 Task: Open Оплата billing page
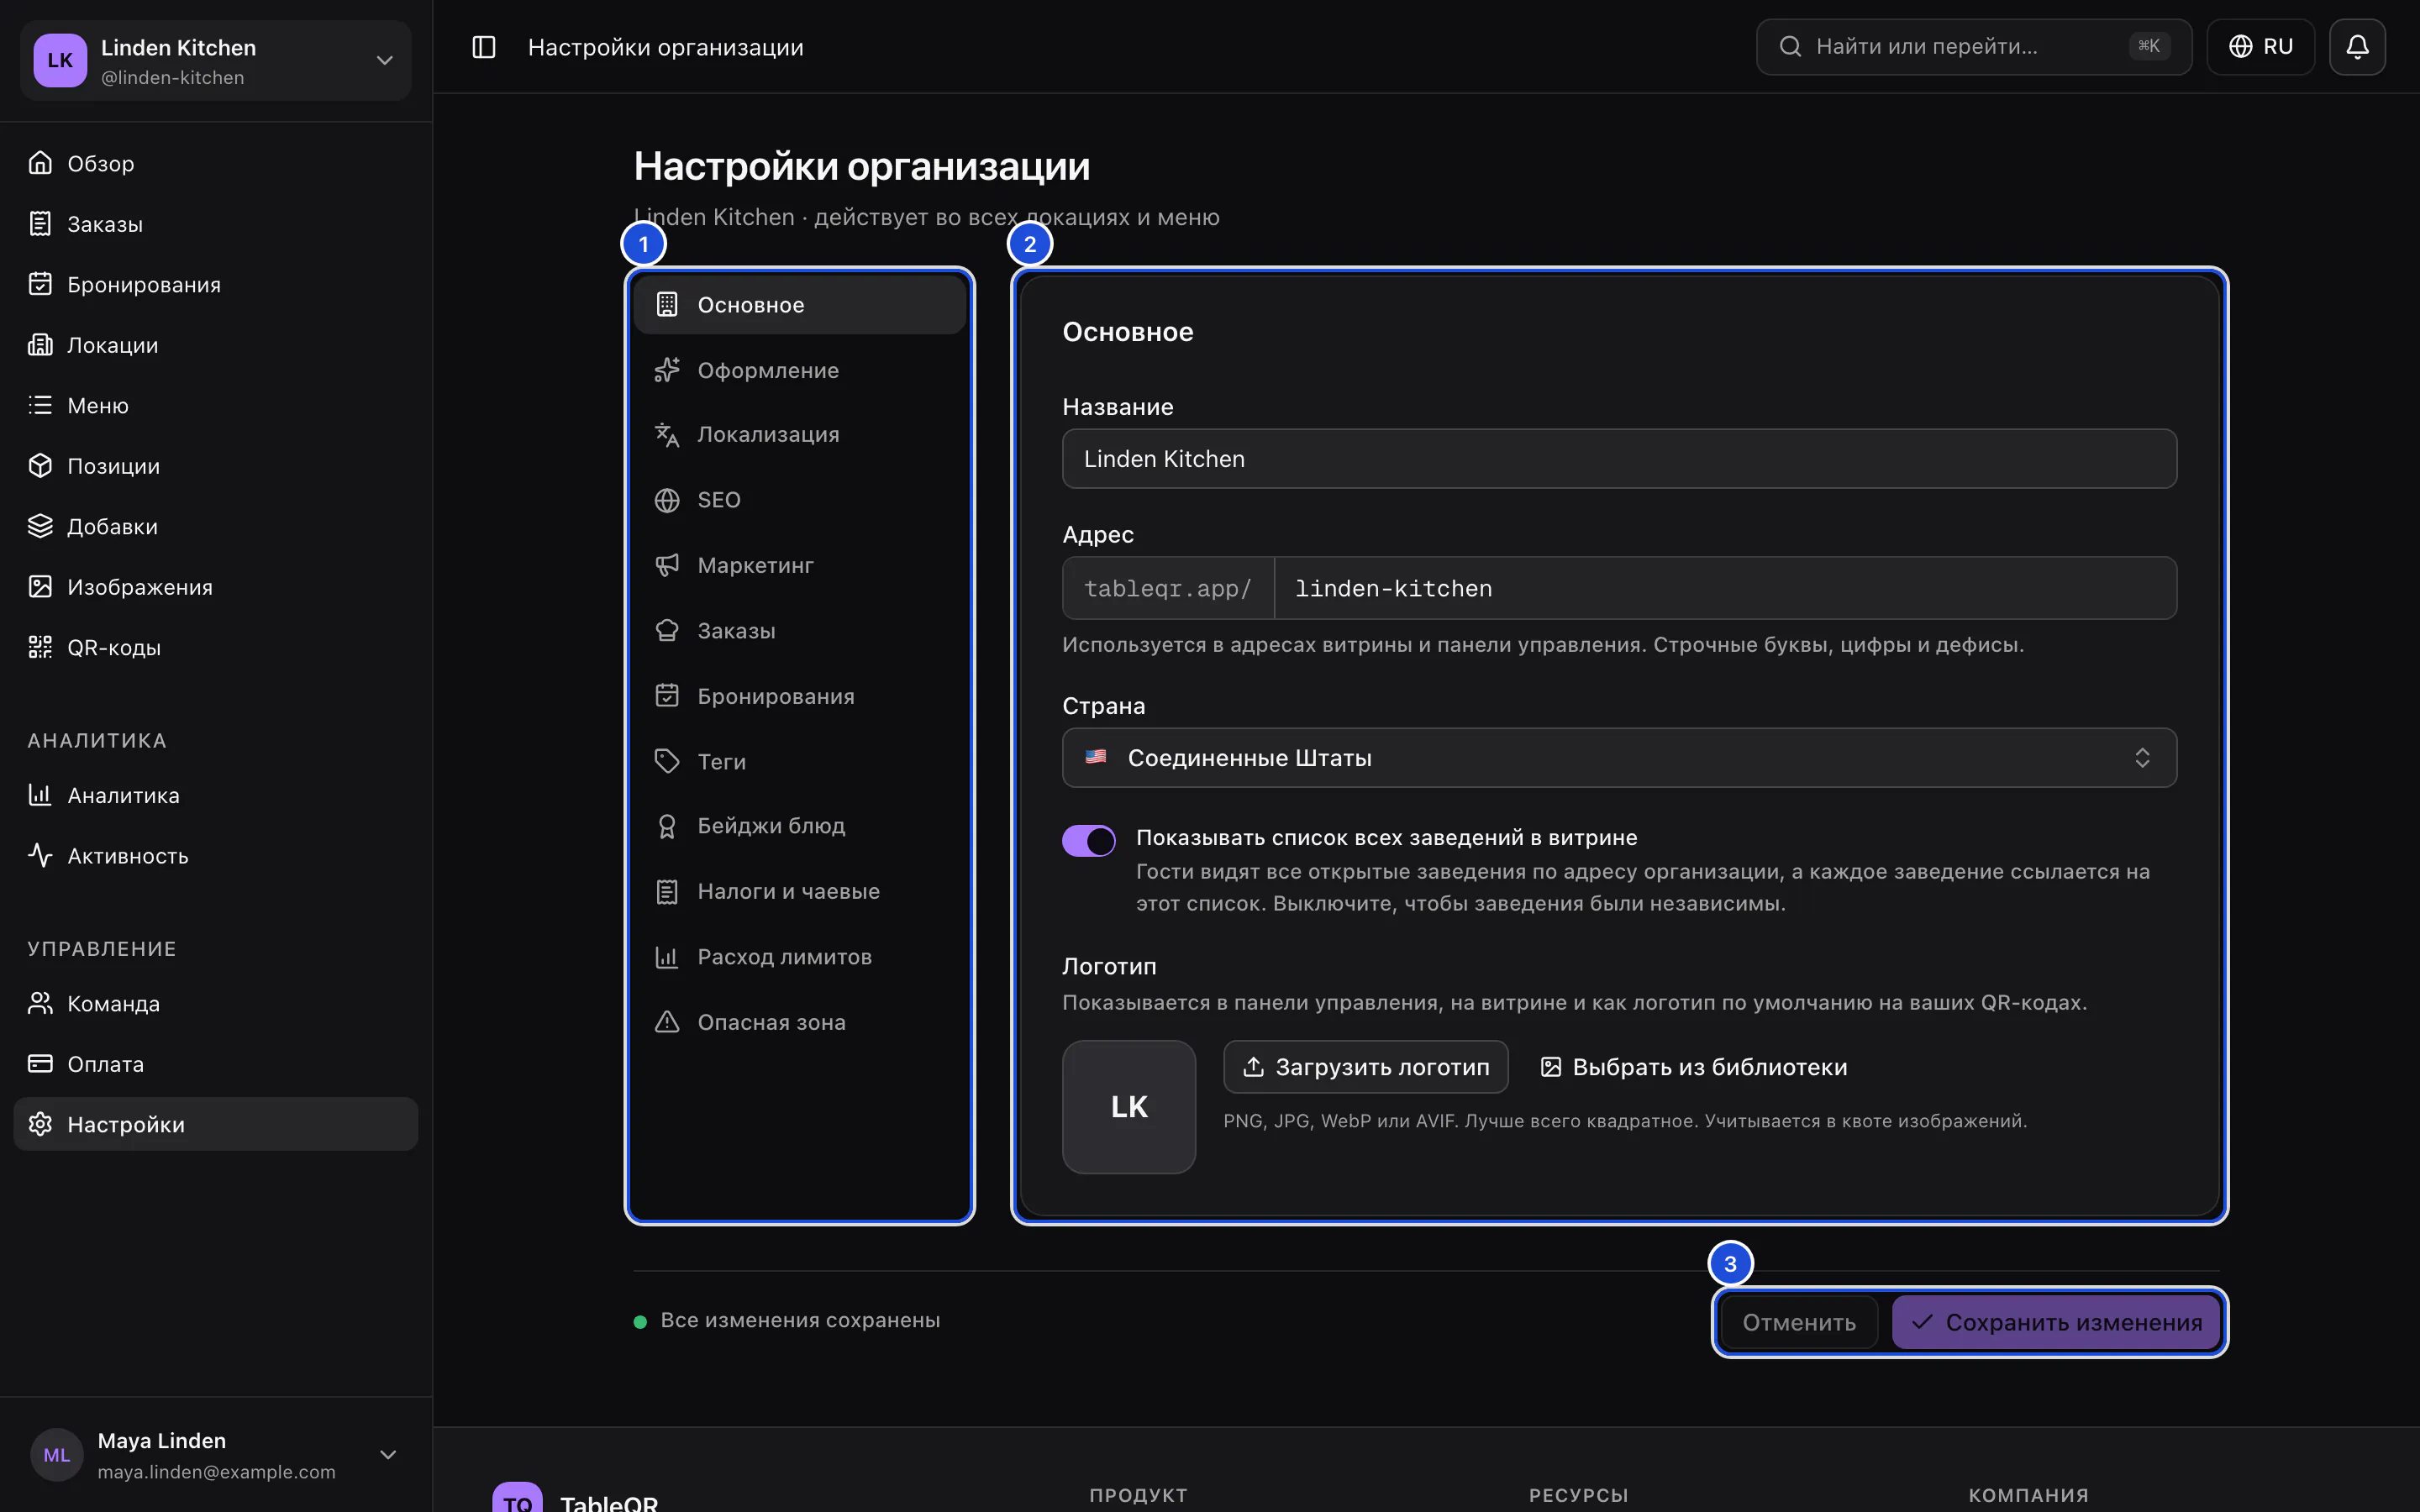point(216,1064)
